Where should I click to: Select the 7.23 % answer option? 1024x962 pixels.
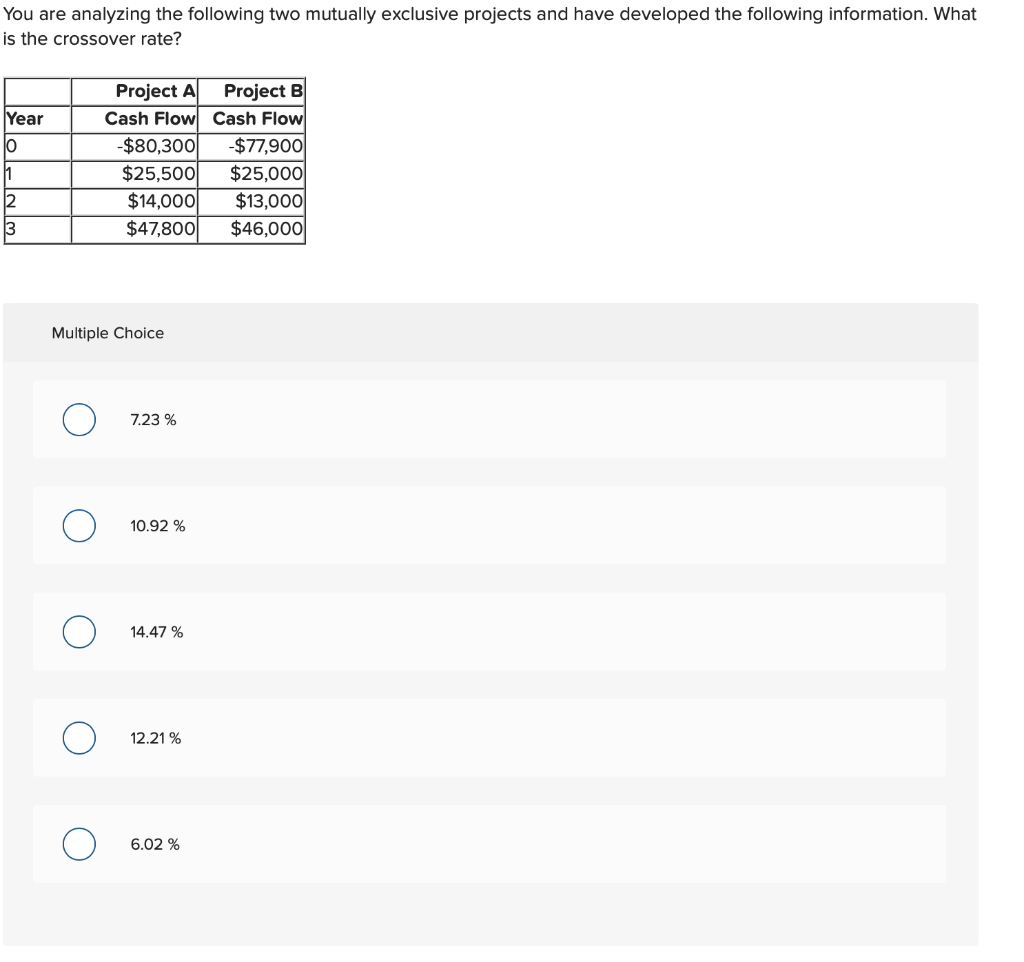coord(79,420)
